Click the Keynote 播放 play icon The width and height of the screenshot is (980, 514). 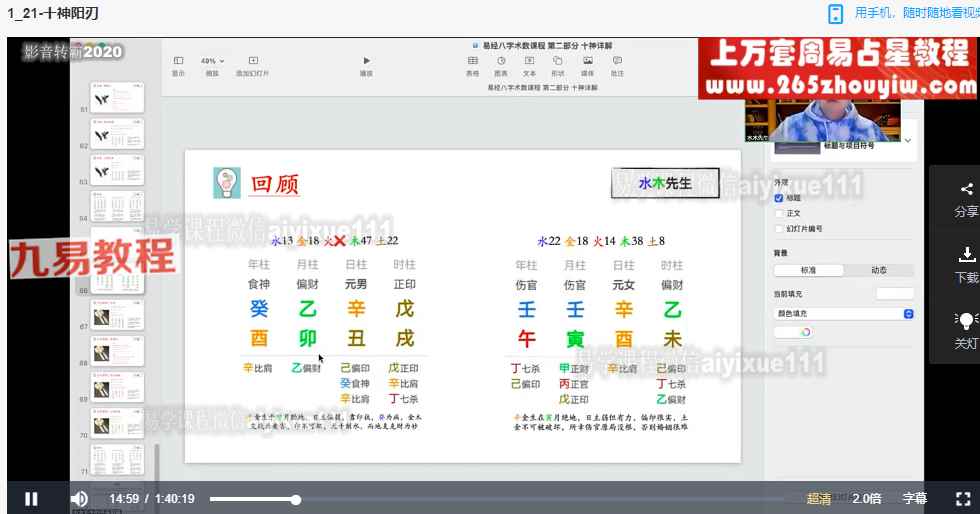[366, 61]
